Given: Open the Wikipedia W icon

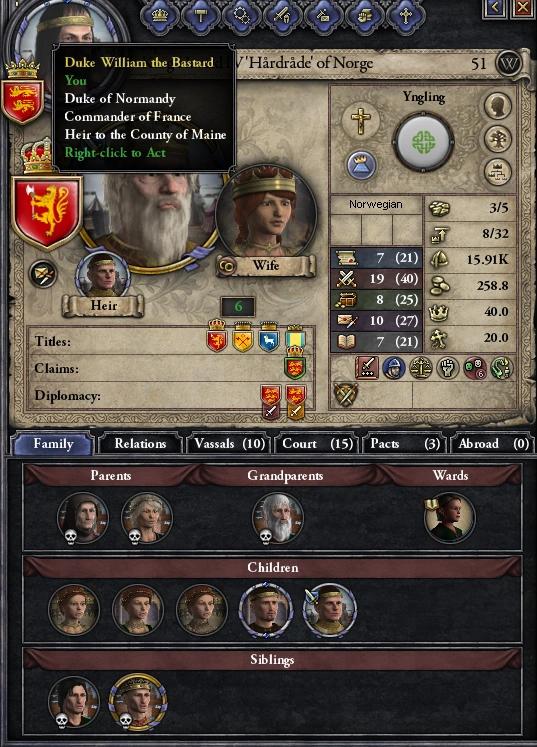Looking at the screenshot, I should [x=508, y=63].
